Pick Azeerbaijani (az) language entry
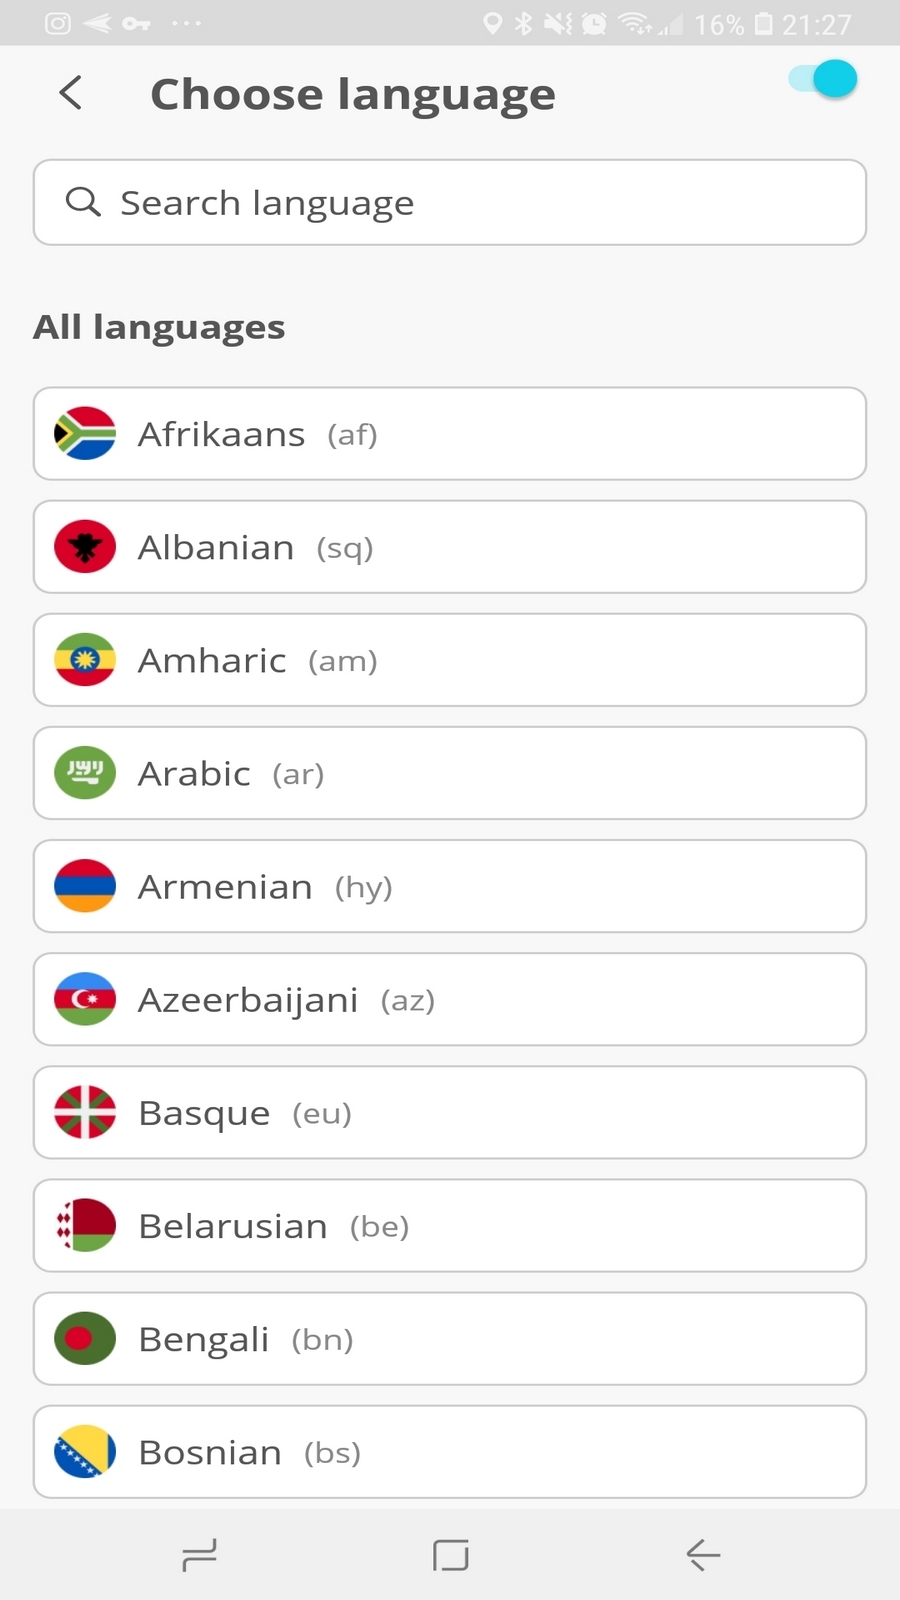900x1600 pixels. (x=450, y=999)
